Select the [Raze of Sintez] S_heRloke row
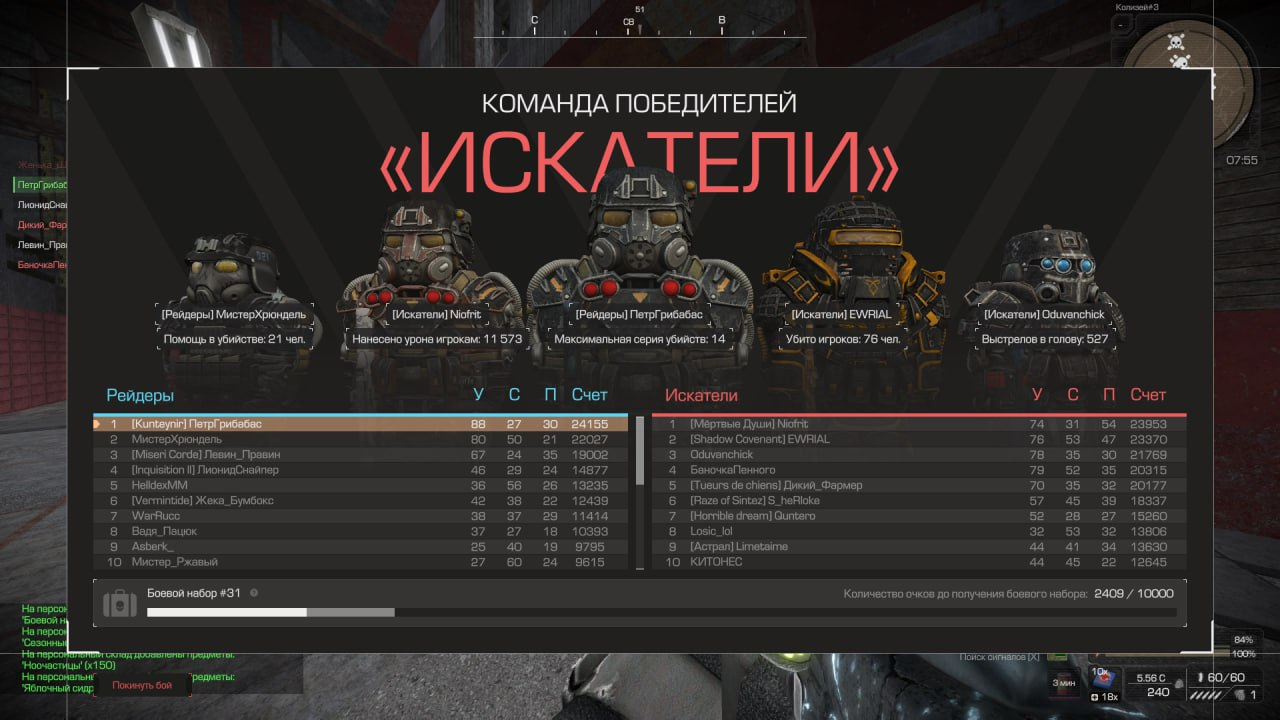The height and width of the screenshot is (720, 1280). coord(919,500)
